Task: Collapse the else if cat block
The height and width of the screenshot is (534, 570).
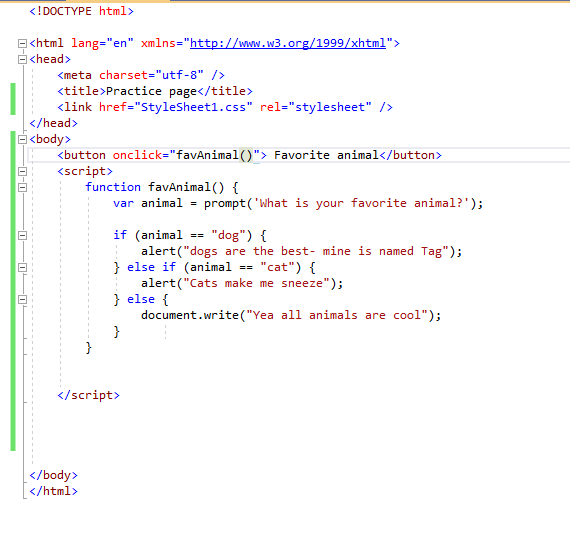Action: coord(22,267)
